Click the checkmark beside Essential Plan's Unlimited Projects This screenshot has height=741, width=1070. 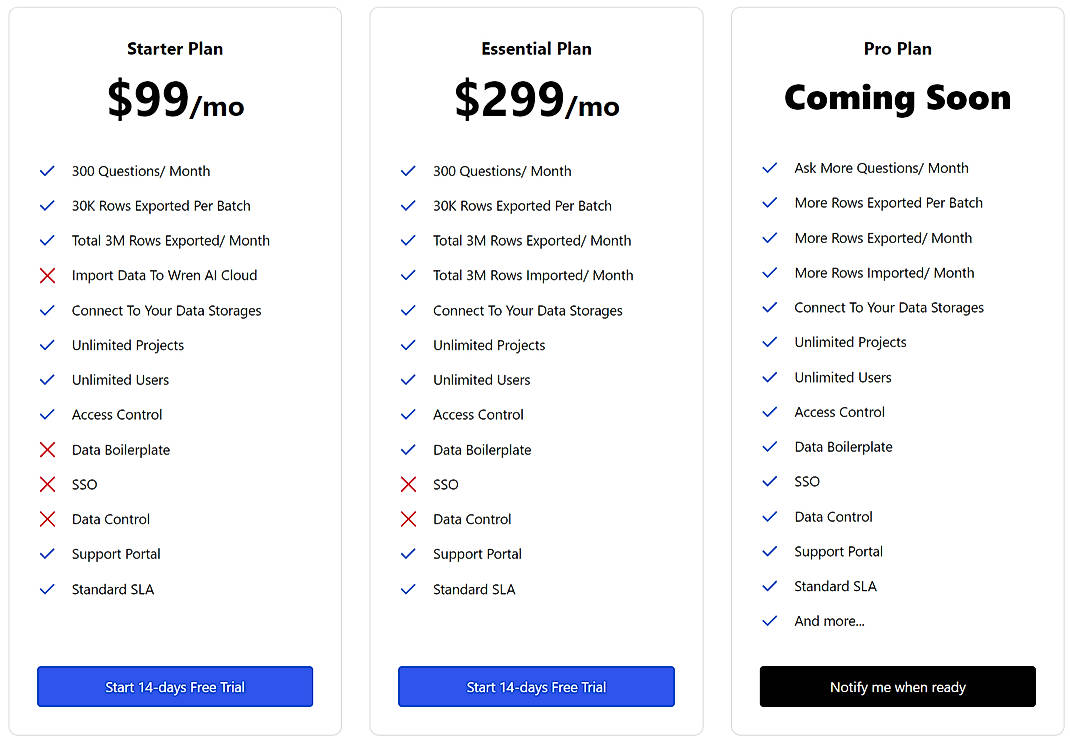point(408,345)
